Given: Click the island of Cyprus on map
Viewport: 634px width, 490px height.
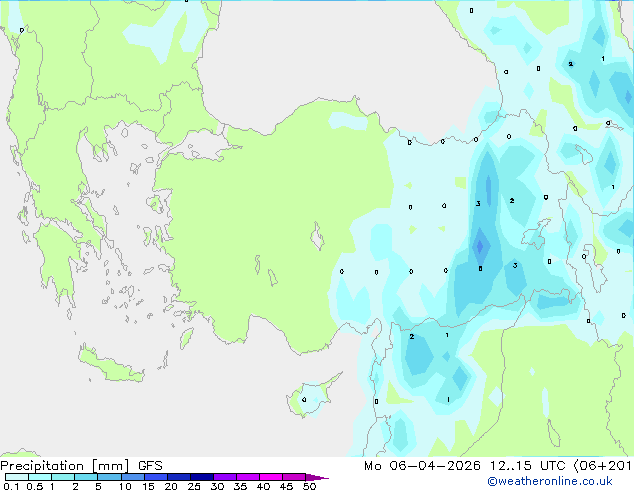Looking at the screenshot, I should [x=312, y=397].
